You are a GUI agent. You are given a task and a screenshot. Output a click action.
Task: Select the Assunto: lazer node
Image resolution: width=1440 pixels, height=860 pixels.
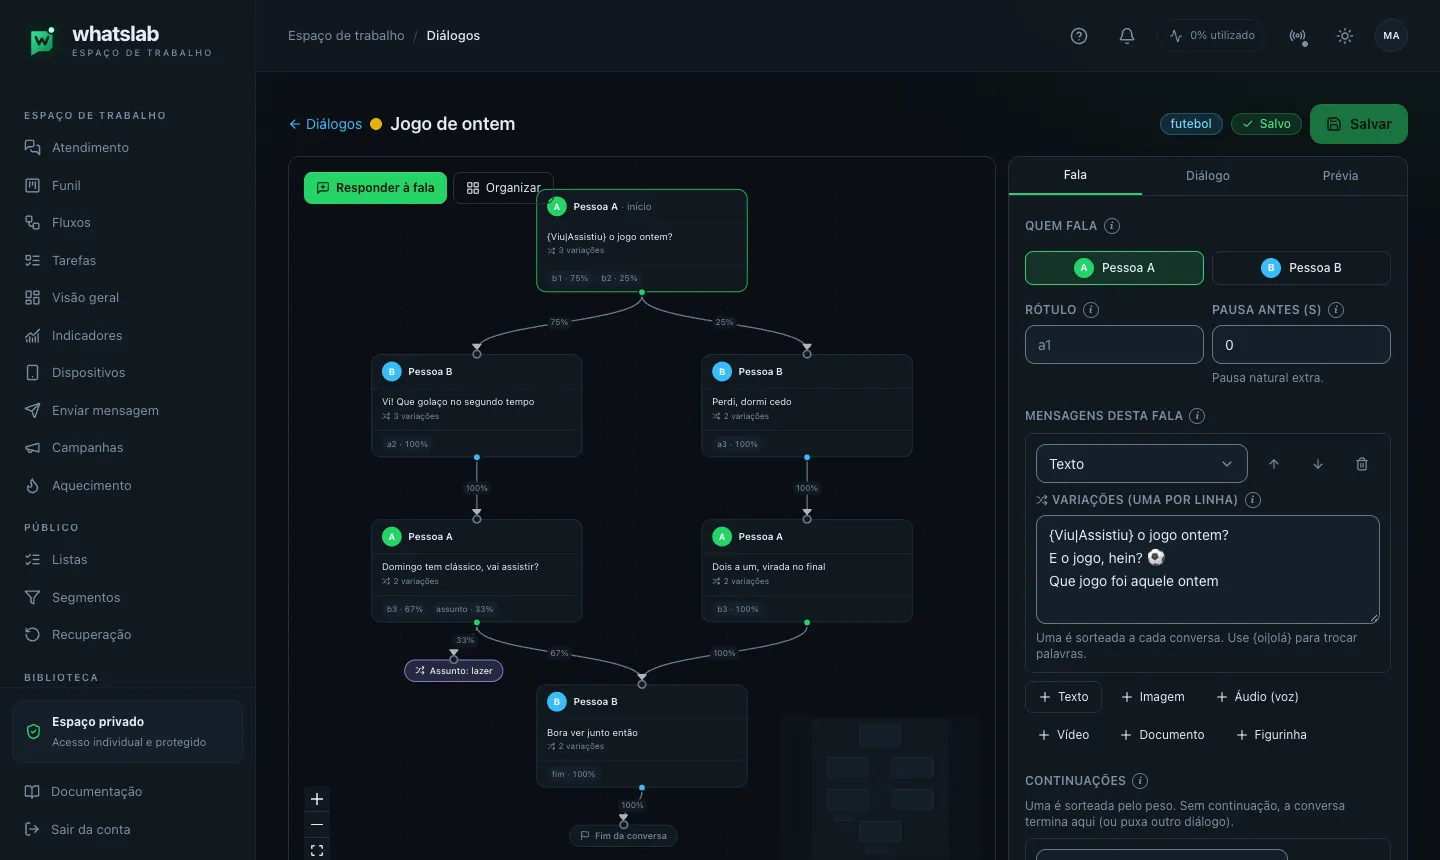tap(453, 671)
